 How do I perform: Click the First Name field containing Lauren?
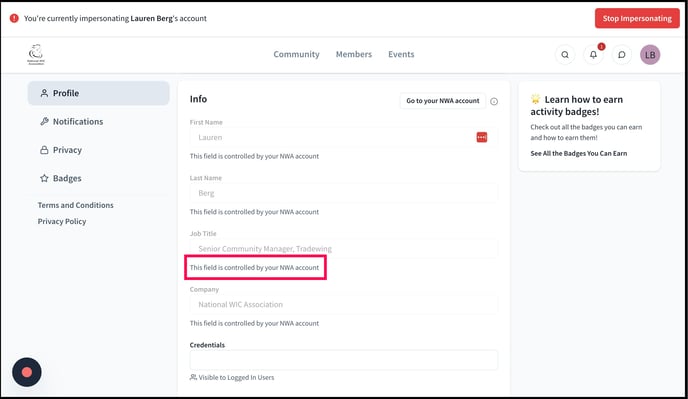click(x=344, y=137)
